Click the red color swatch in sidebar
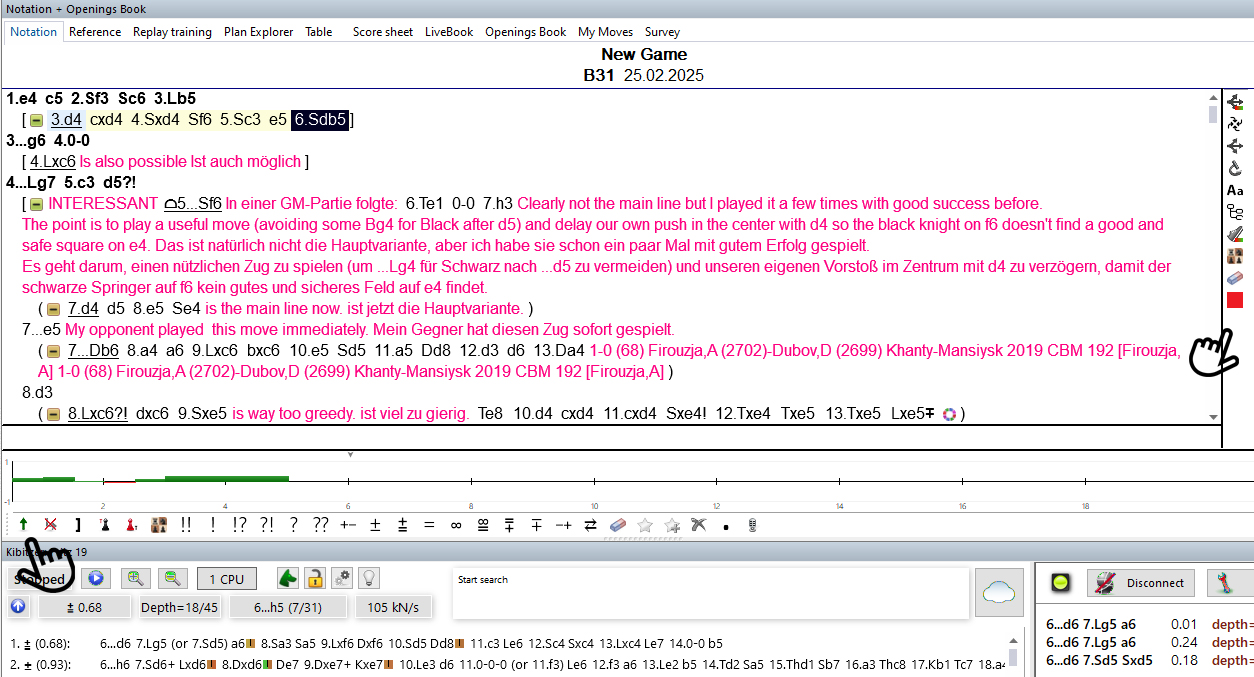 point(1235,300)
